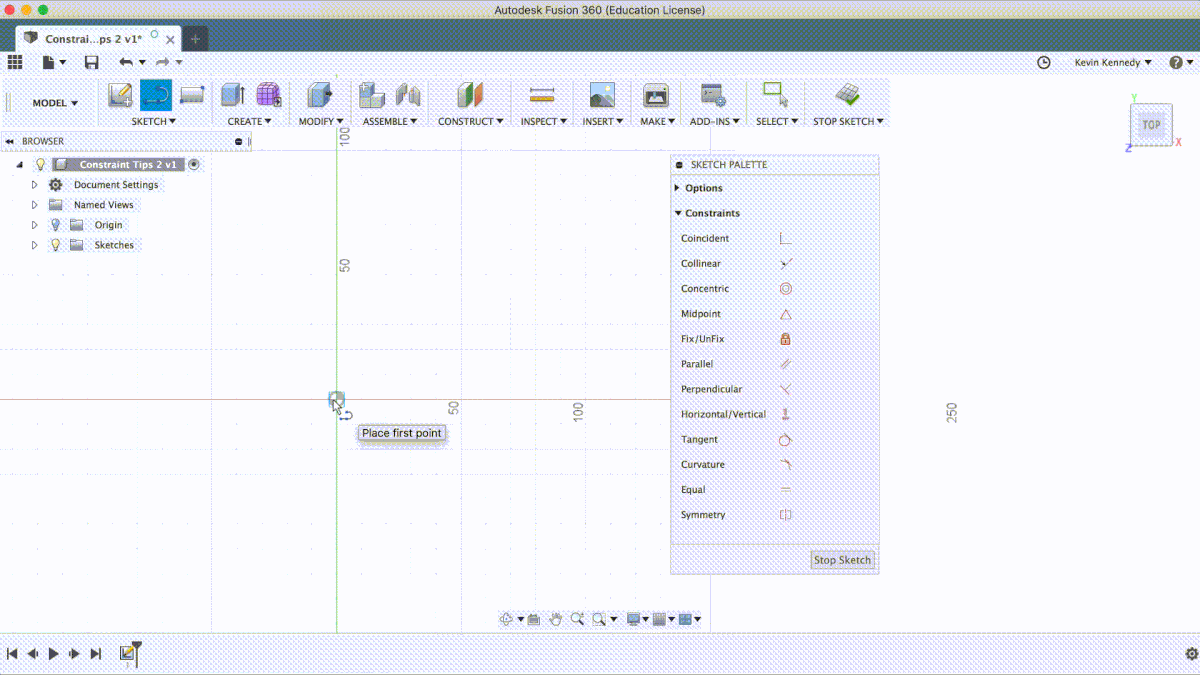The width and height of the screenshot is (1200, 675).
Task: Expand the Document Settings tree node
Action: pos(34,185)
